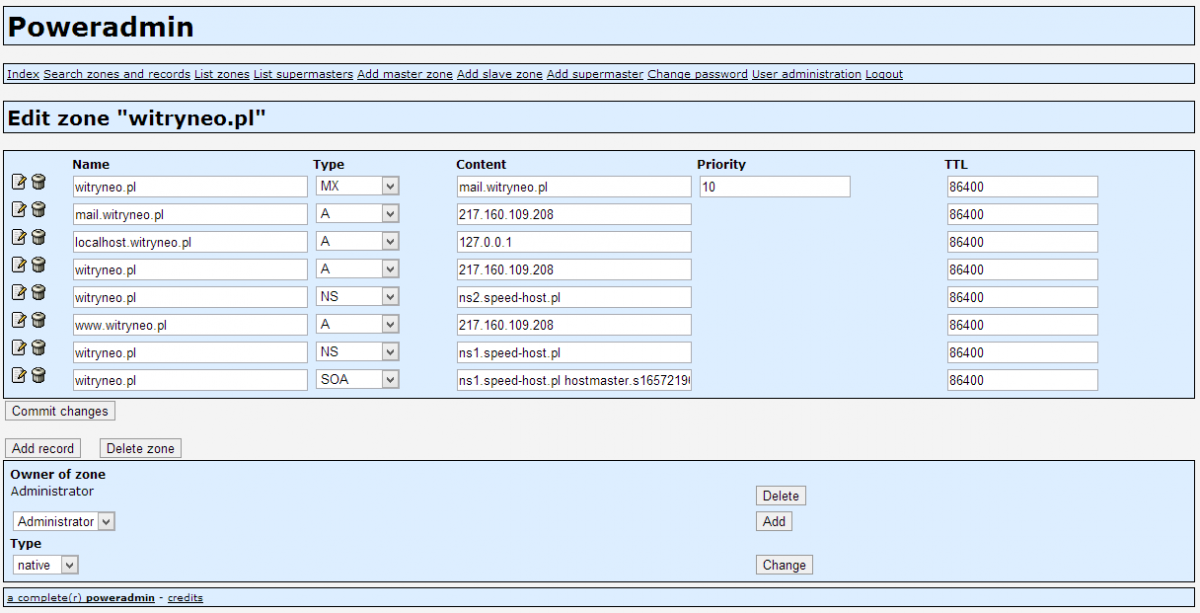The width and height of the screenshot is (1200, 613).
Task: Focus the content field 127.0.0.1
Action: [x=574, y=242]
